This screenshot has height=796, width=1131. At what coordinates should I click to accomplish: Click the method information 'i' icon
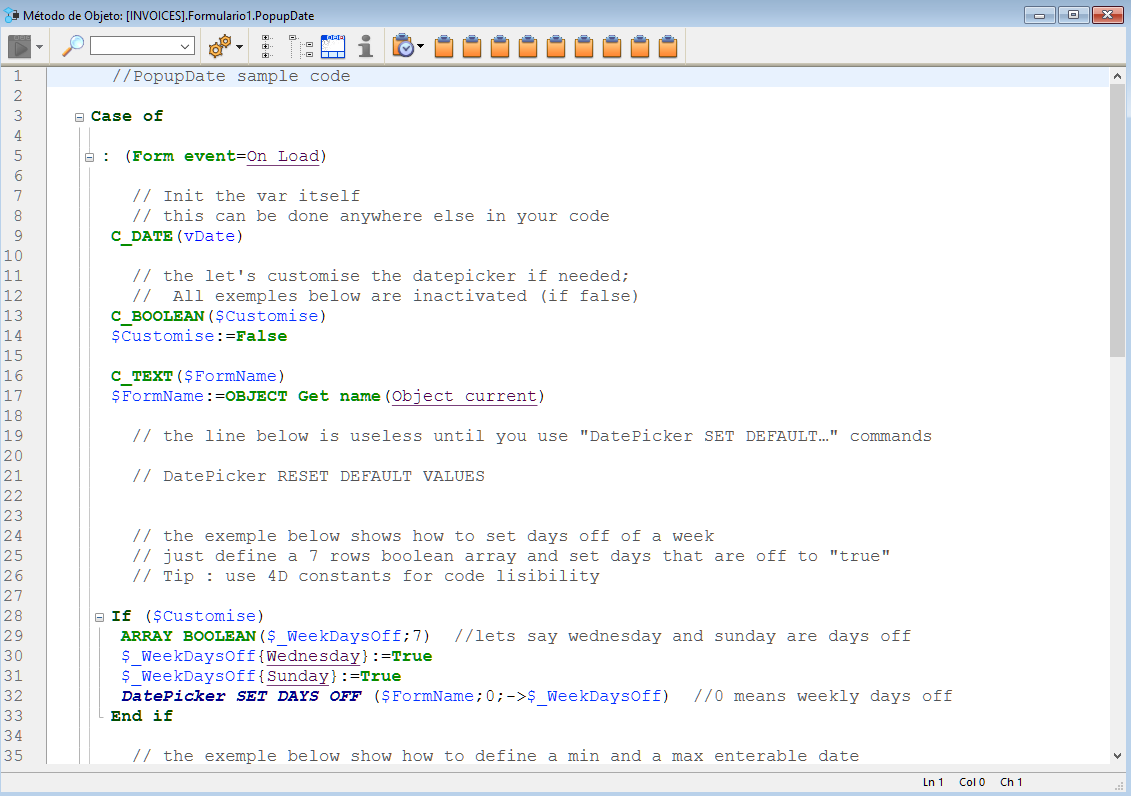coord(366,46)
